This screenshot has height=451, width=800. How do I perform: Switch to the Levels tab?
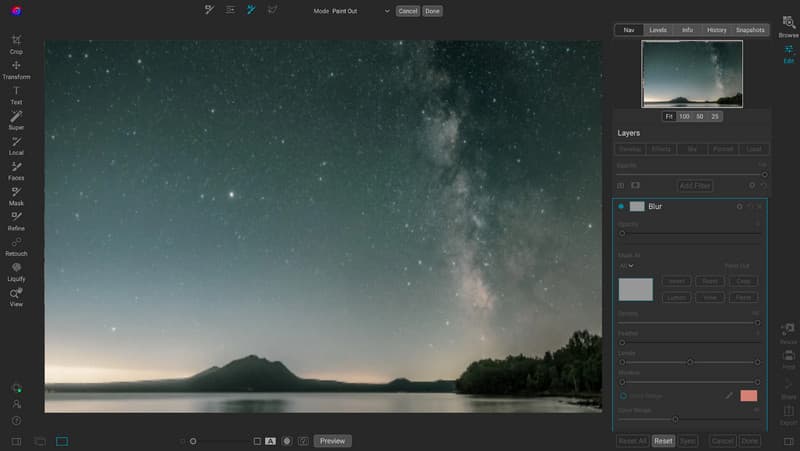coord(658,30)
